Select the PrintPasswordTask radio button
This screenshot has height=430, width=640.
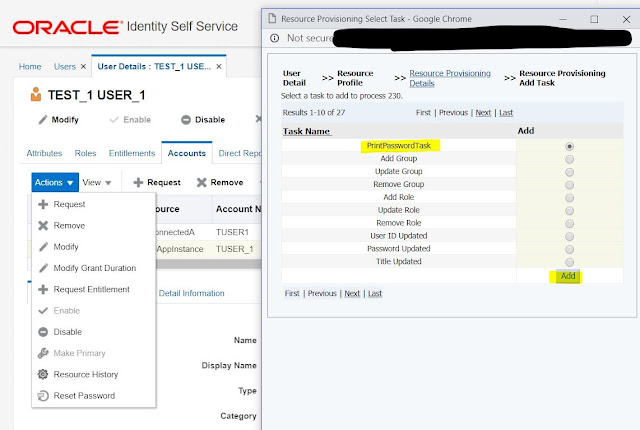[x=569, y=146]
